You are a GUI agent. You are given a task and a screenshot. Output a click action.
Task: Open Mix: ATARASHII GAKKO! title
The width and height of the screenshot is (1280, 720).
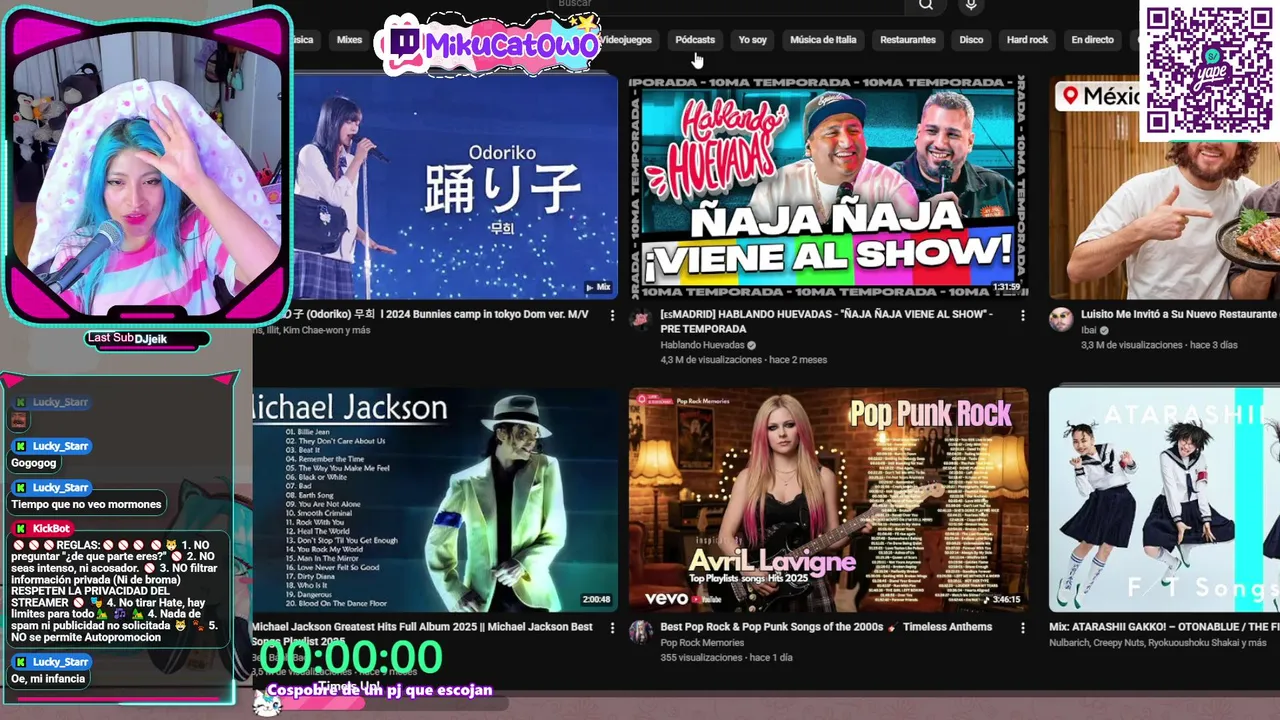point(1164,627)
